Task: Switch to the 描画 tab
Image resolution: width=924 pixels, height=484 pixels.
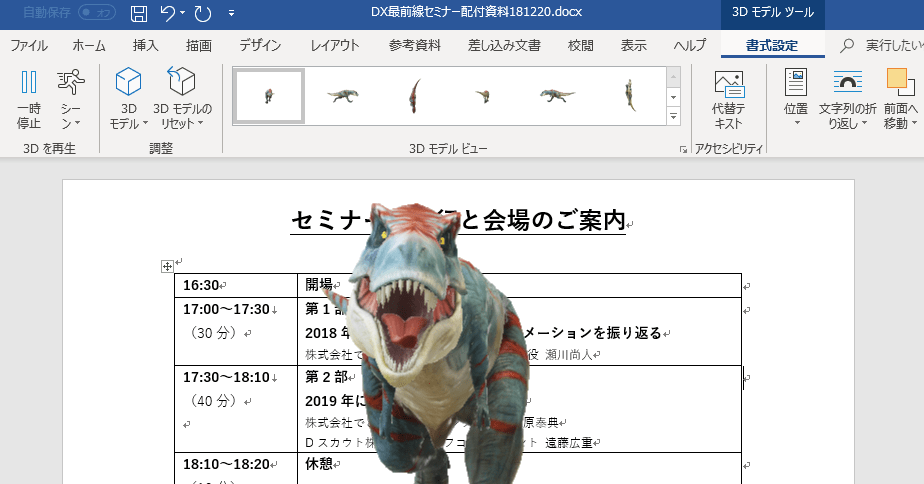Action: pyautogui.click(x=199, y=45)
